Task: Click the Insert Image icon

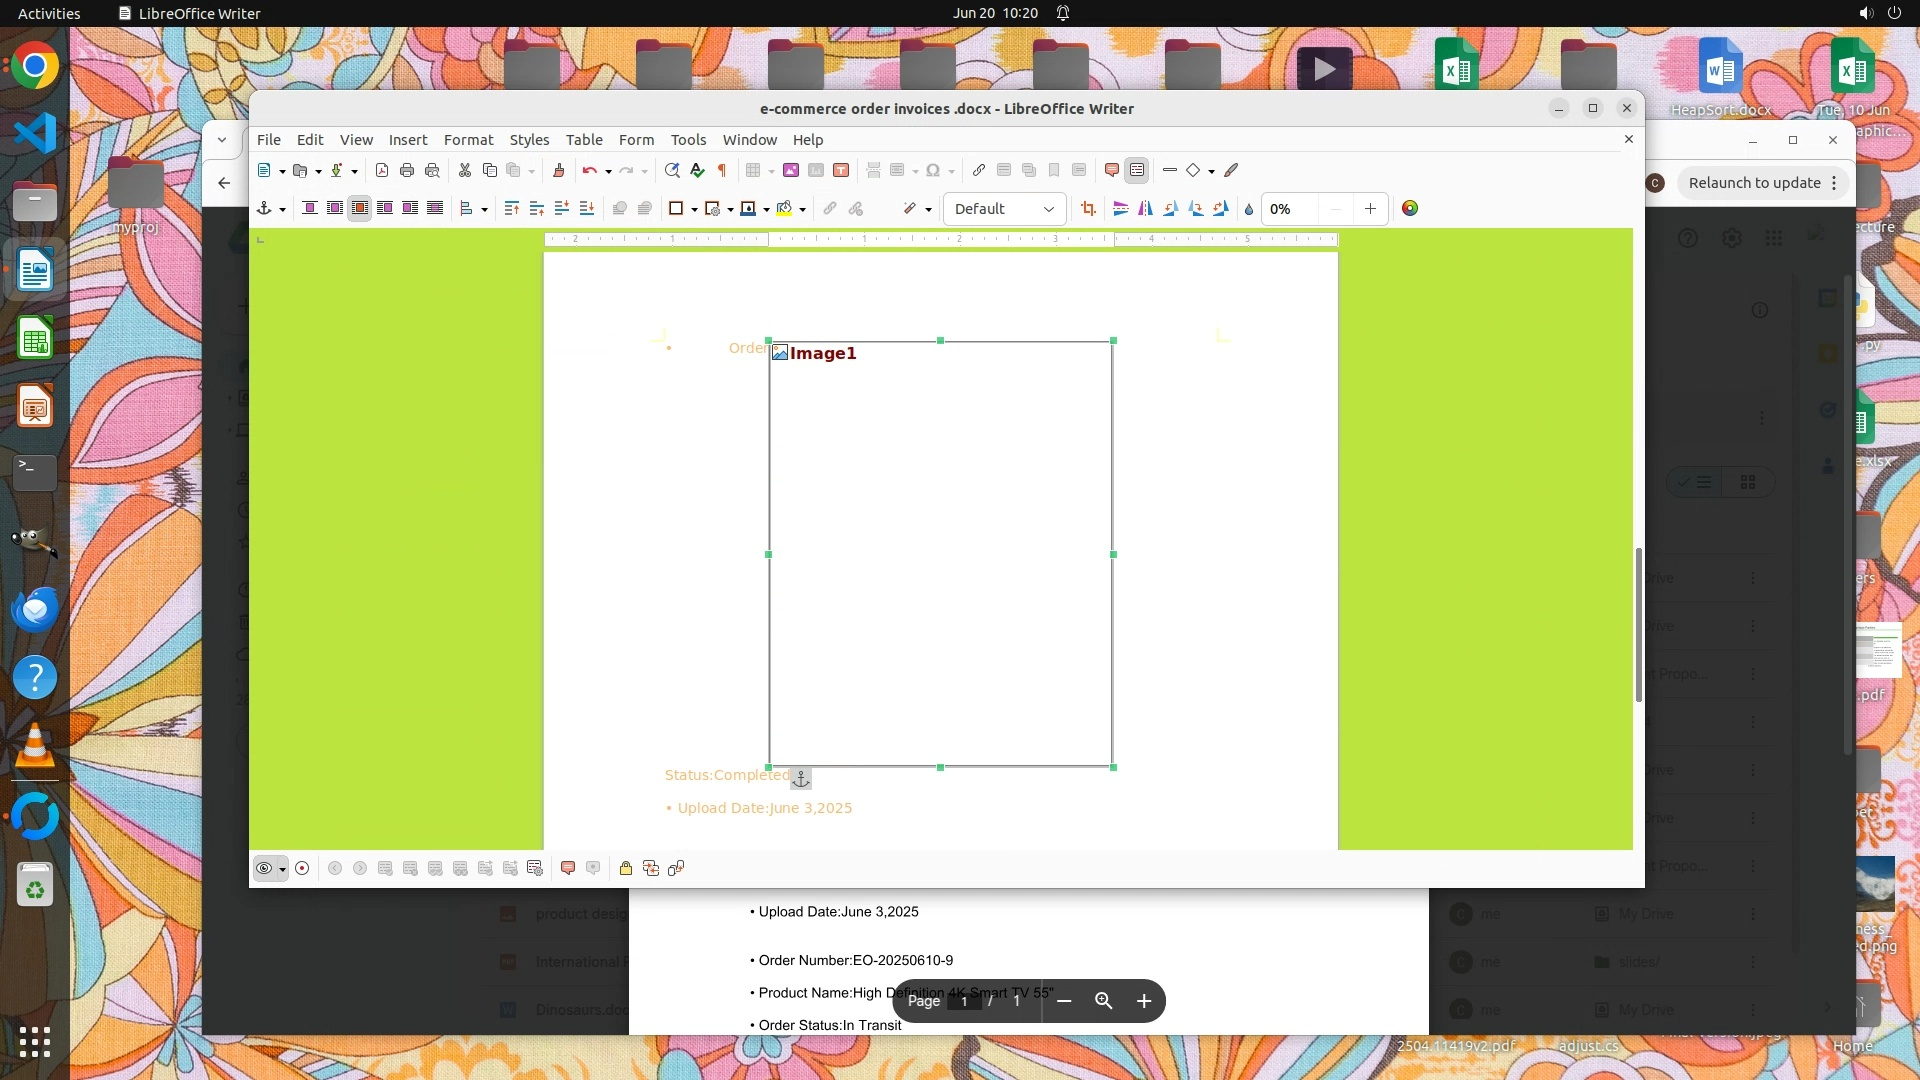Action: point(791,171)
